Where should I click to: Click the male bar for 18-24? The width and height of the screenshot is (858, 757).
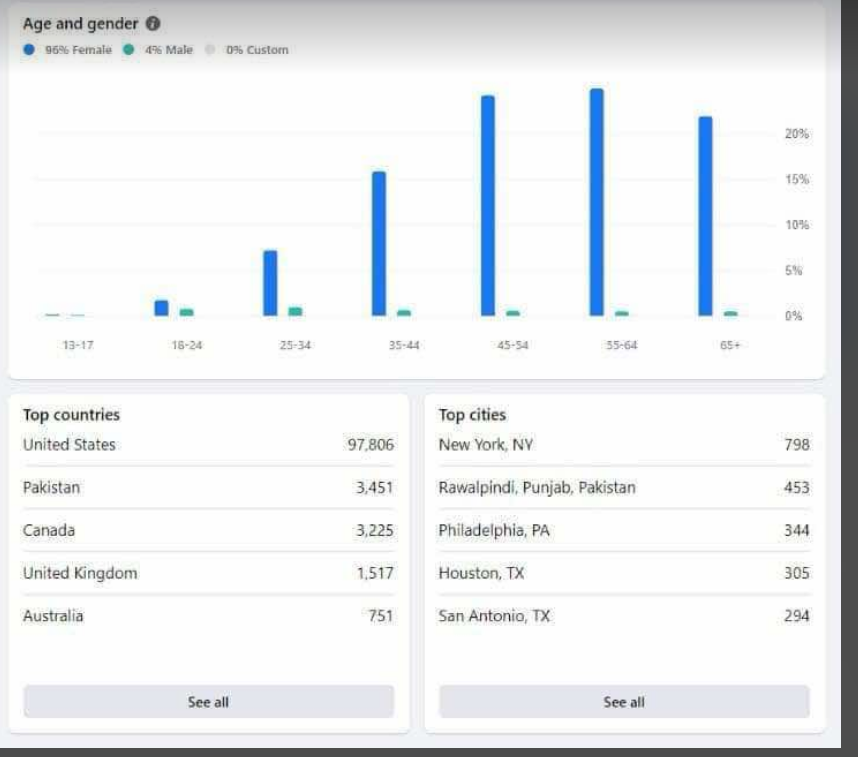[187, 312]
